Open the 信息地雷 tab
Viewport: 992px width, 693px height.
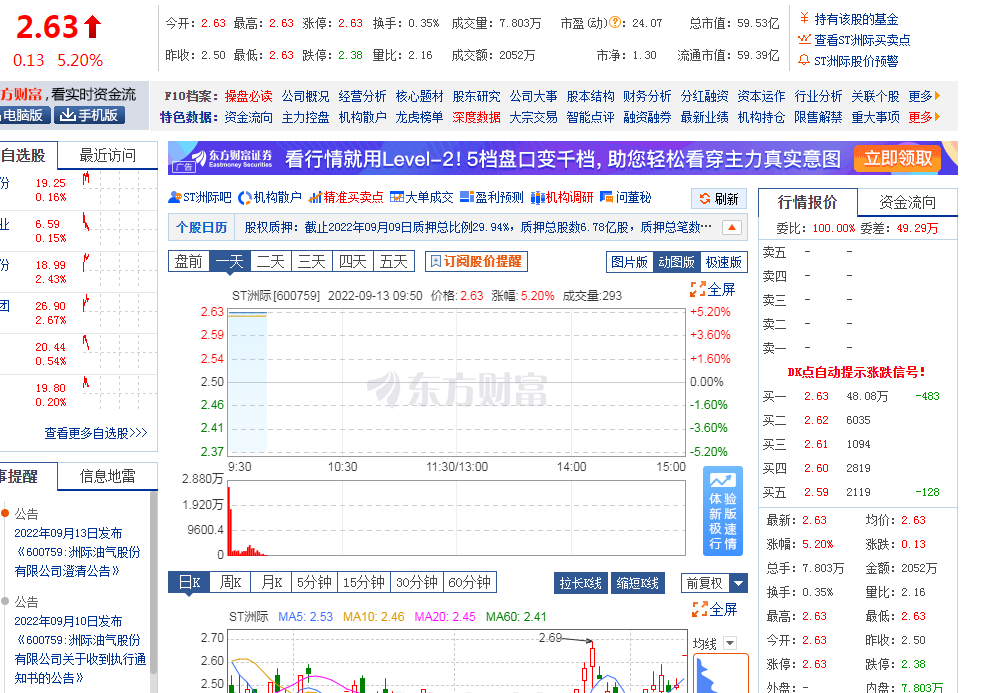108,477
